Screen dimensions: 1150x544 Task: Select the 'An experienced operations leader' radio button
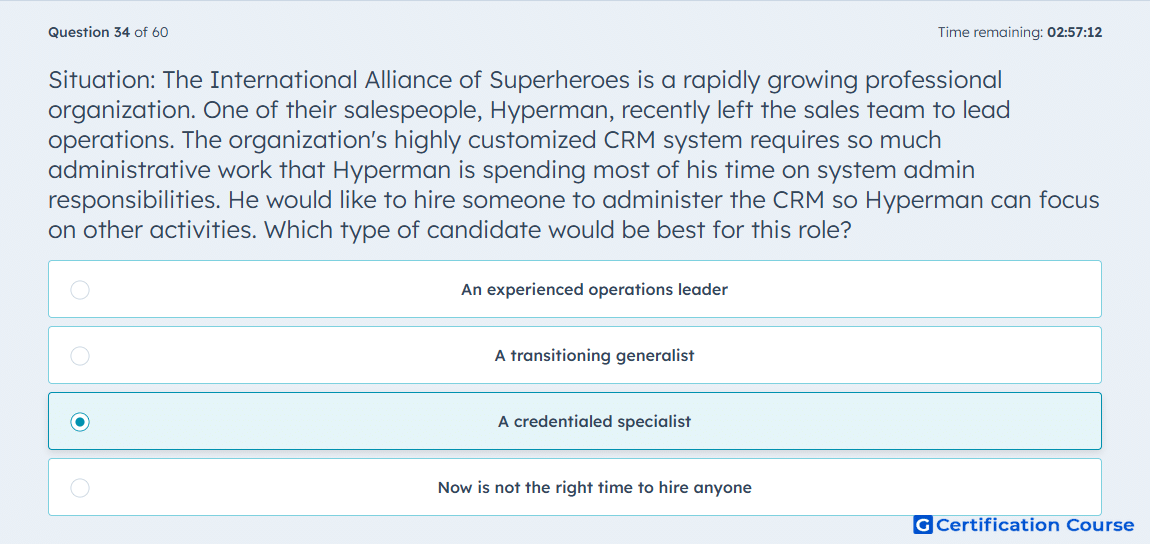pos(80,290)
